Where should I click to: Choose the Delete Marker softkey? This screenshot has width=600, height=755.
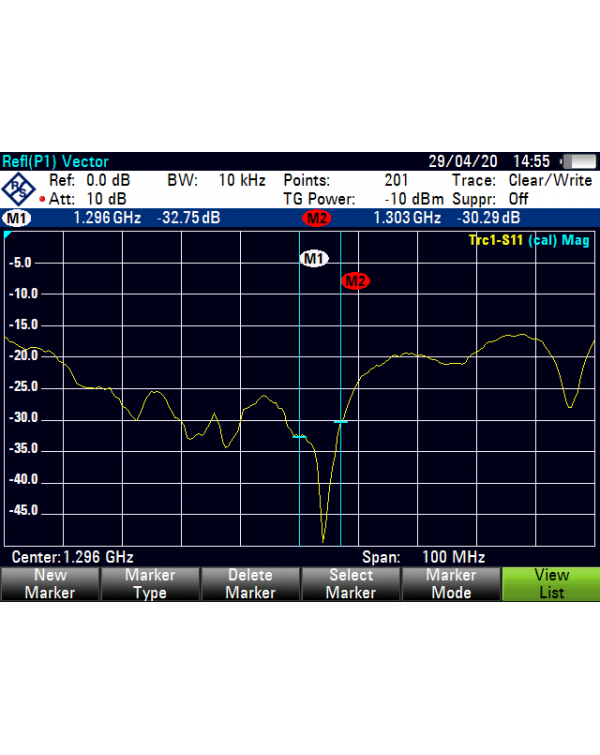pos(250,584)
